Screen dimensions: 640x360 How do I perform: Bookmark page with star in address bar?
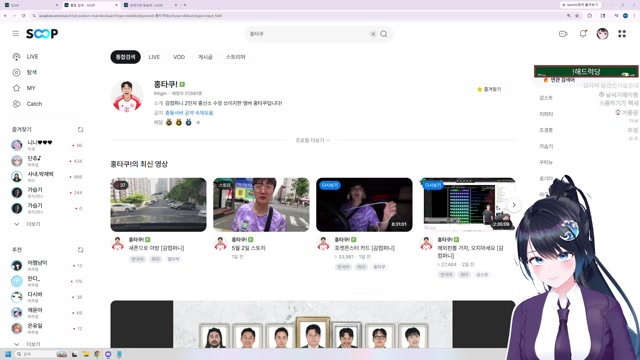point(577,16)
